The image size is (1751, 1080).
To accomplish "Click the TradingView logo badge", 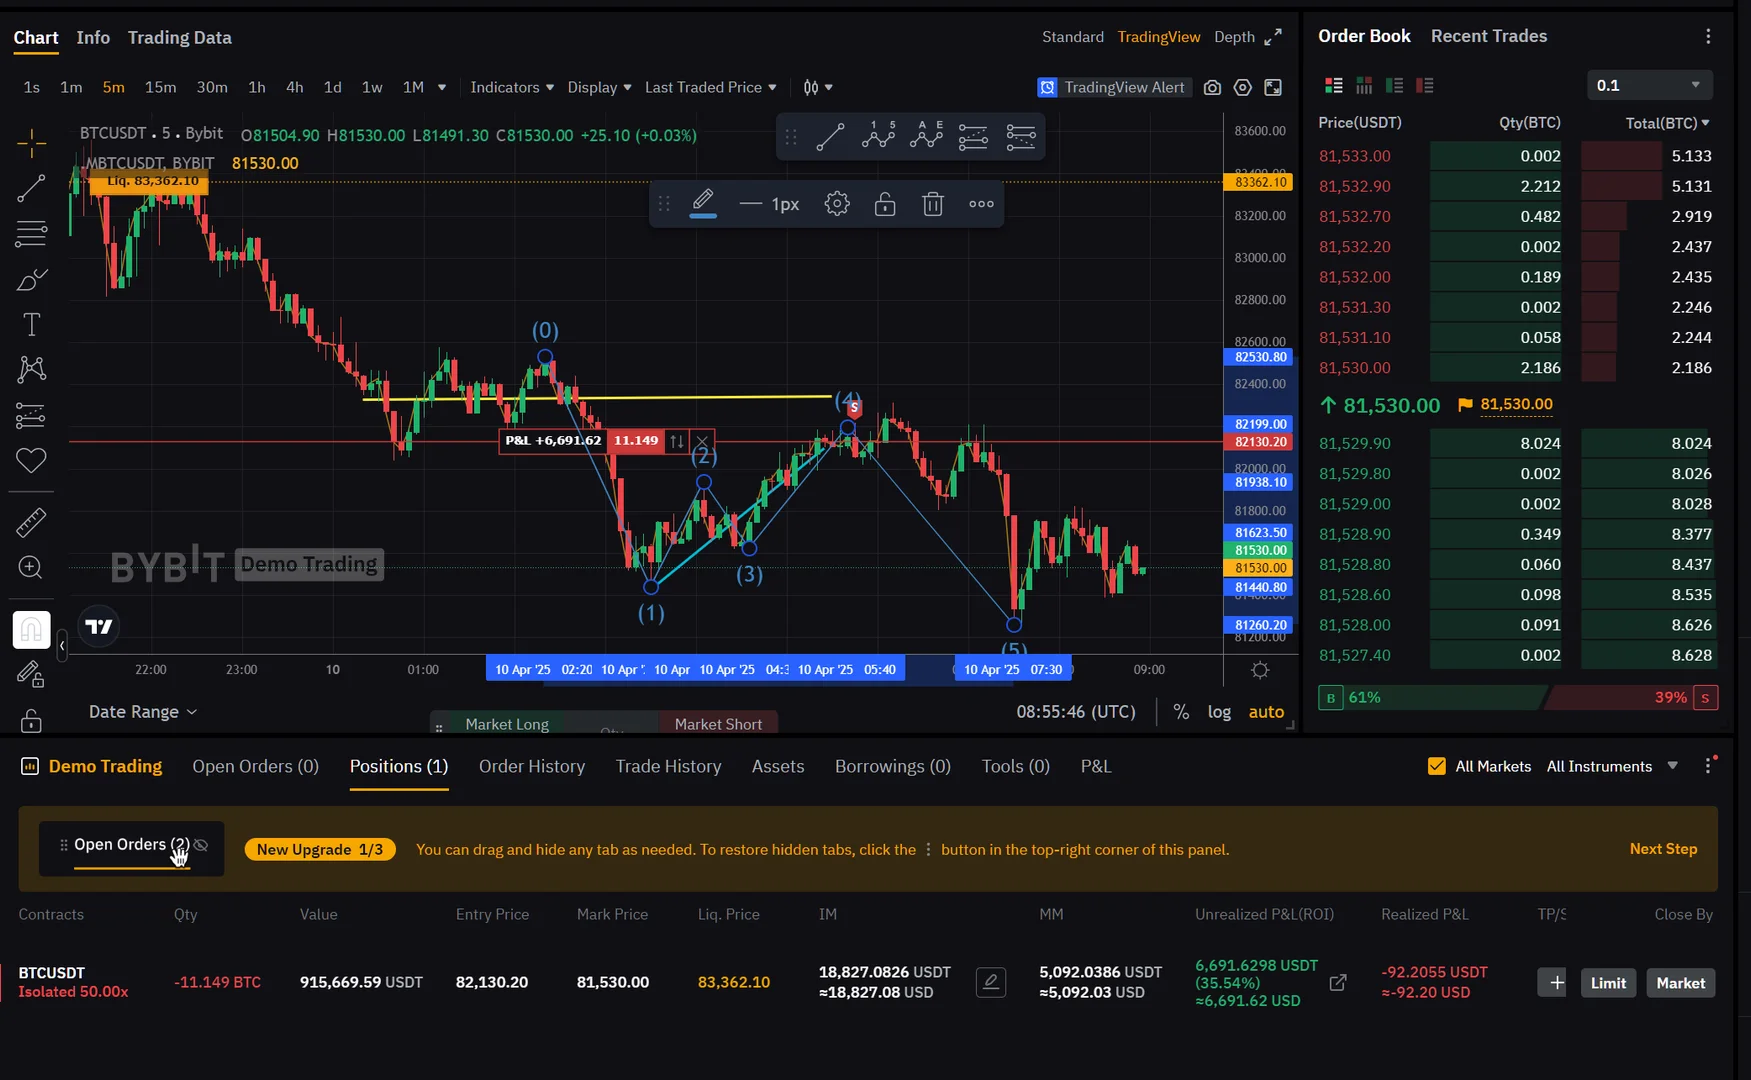I will pos(98,627).
